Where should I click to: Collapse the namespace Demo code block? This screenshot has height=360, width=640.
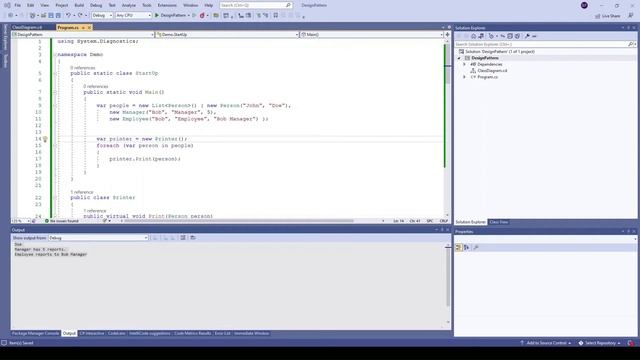(55, 55)
